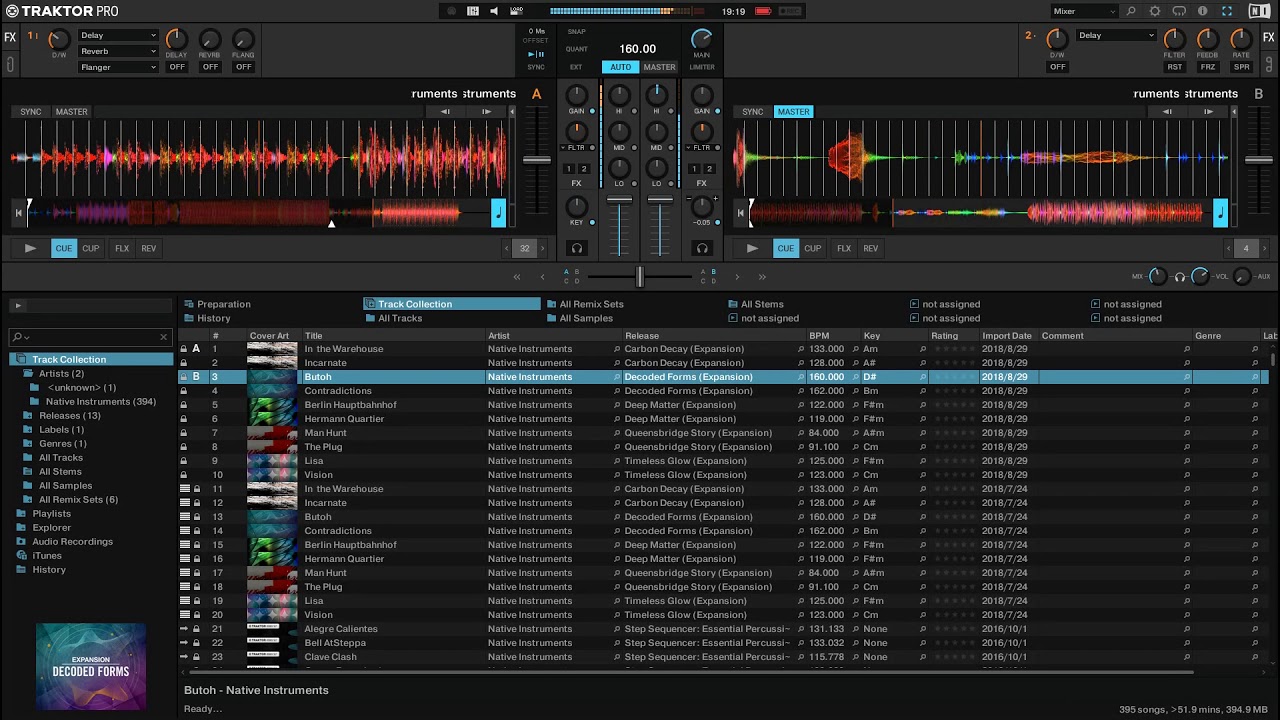
Task: Sort the track list by BPM column
Action: [x=819, y=336]
